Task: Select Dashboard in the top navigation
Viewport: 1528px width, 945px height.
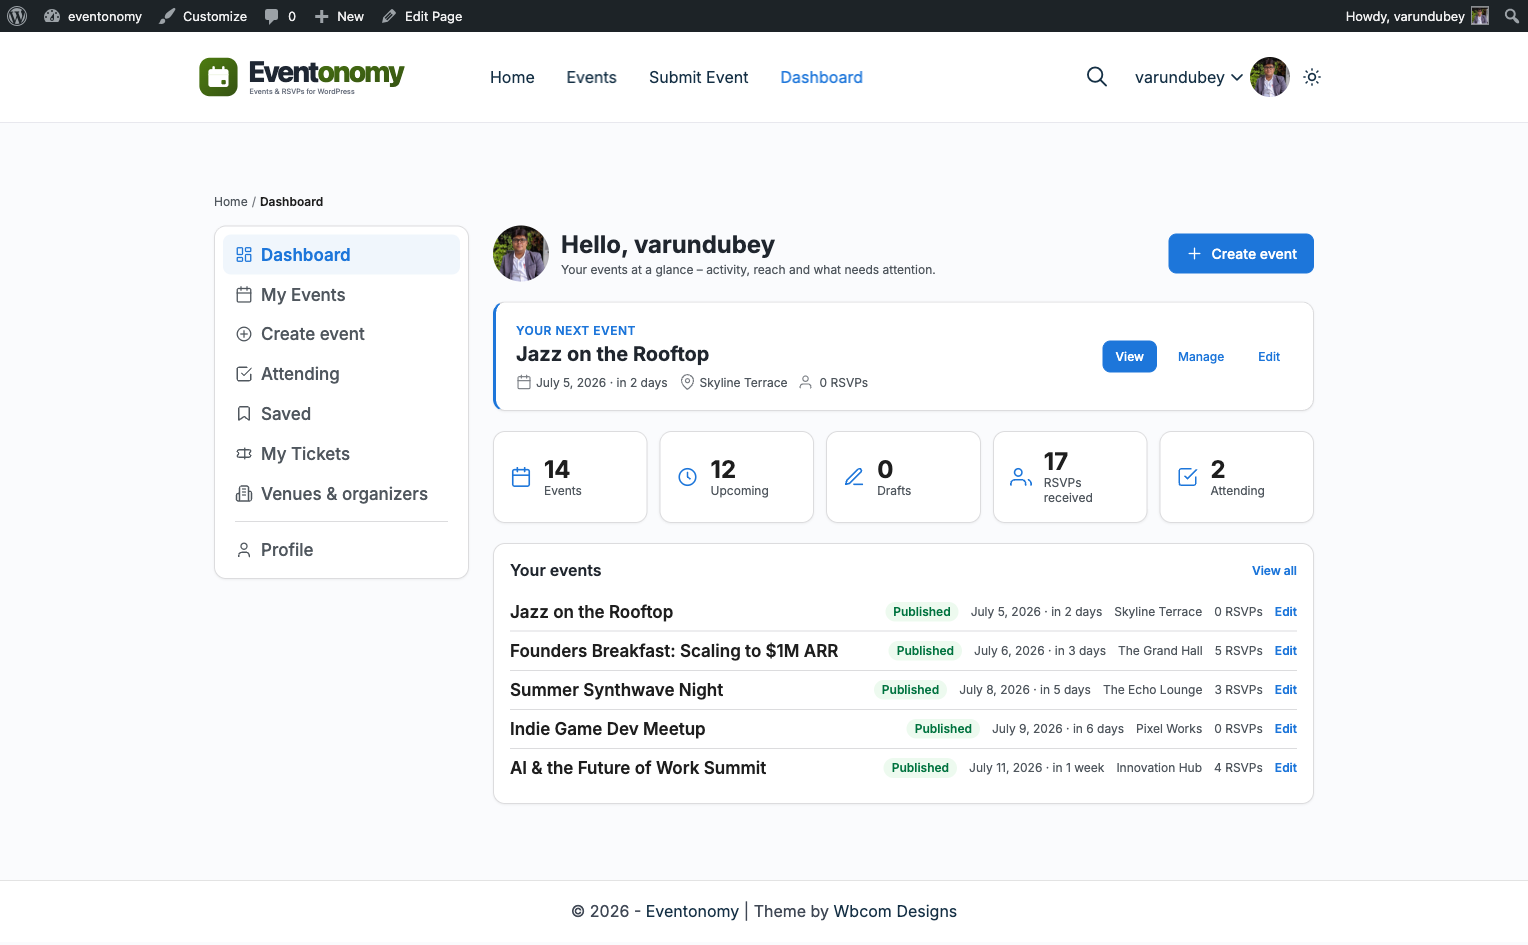Action: [x=821, y=77]
